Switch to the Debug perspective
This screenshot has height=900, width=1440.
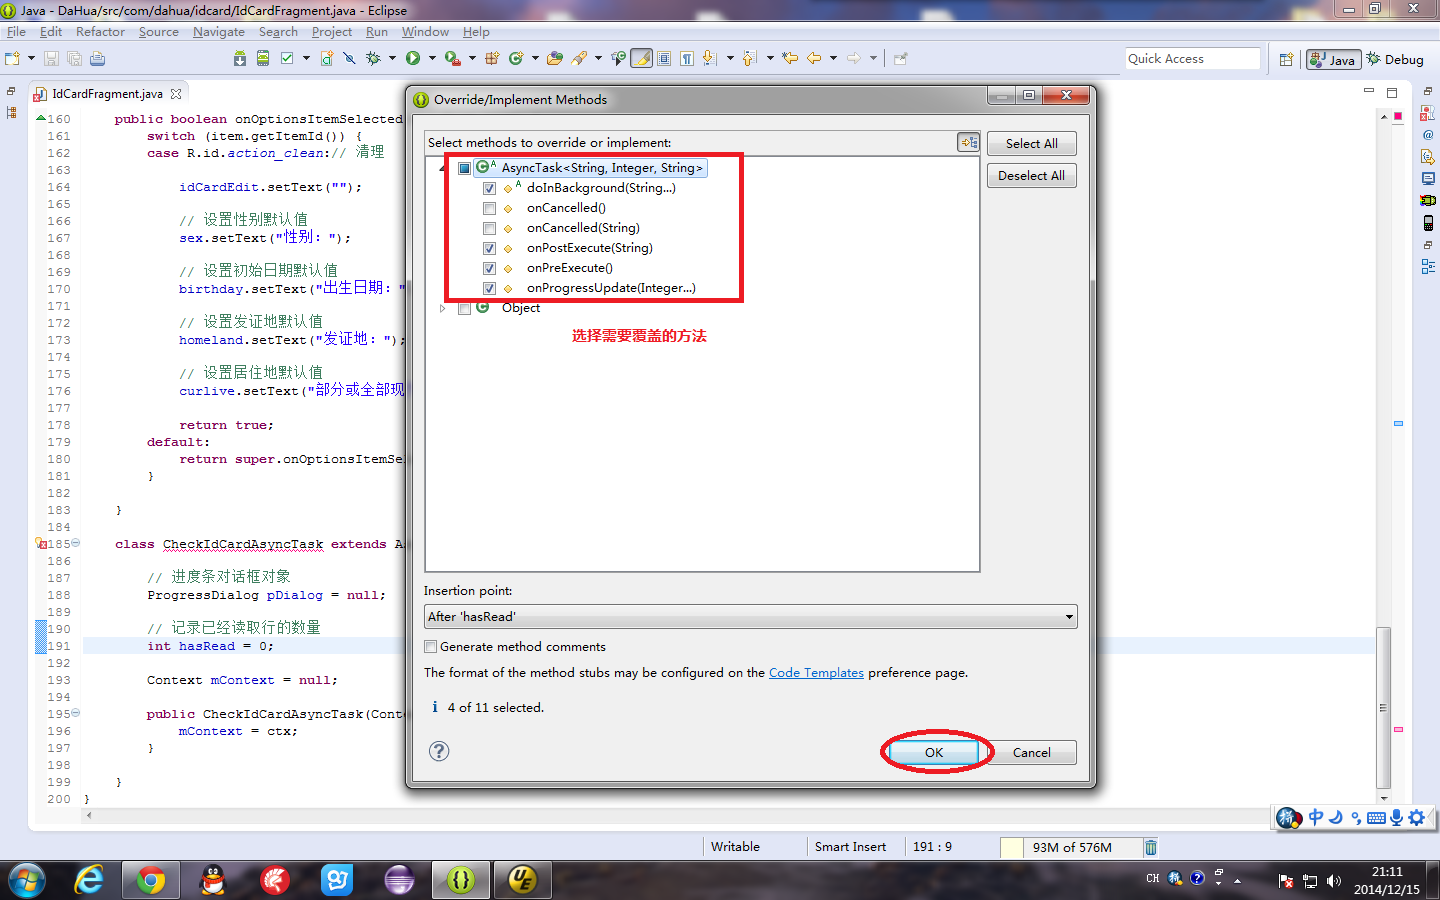tap(1395, 60)
